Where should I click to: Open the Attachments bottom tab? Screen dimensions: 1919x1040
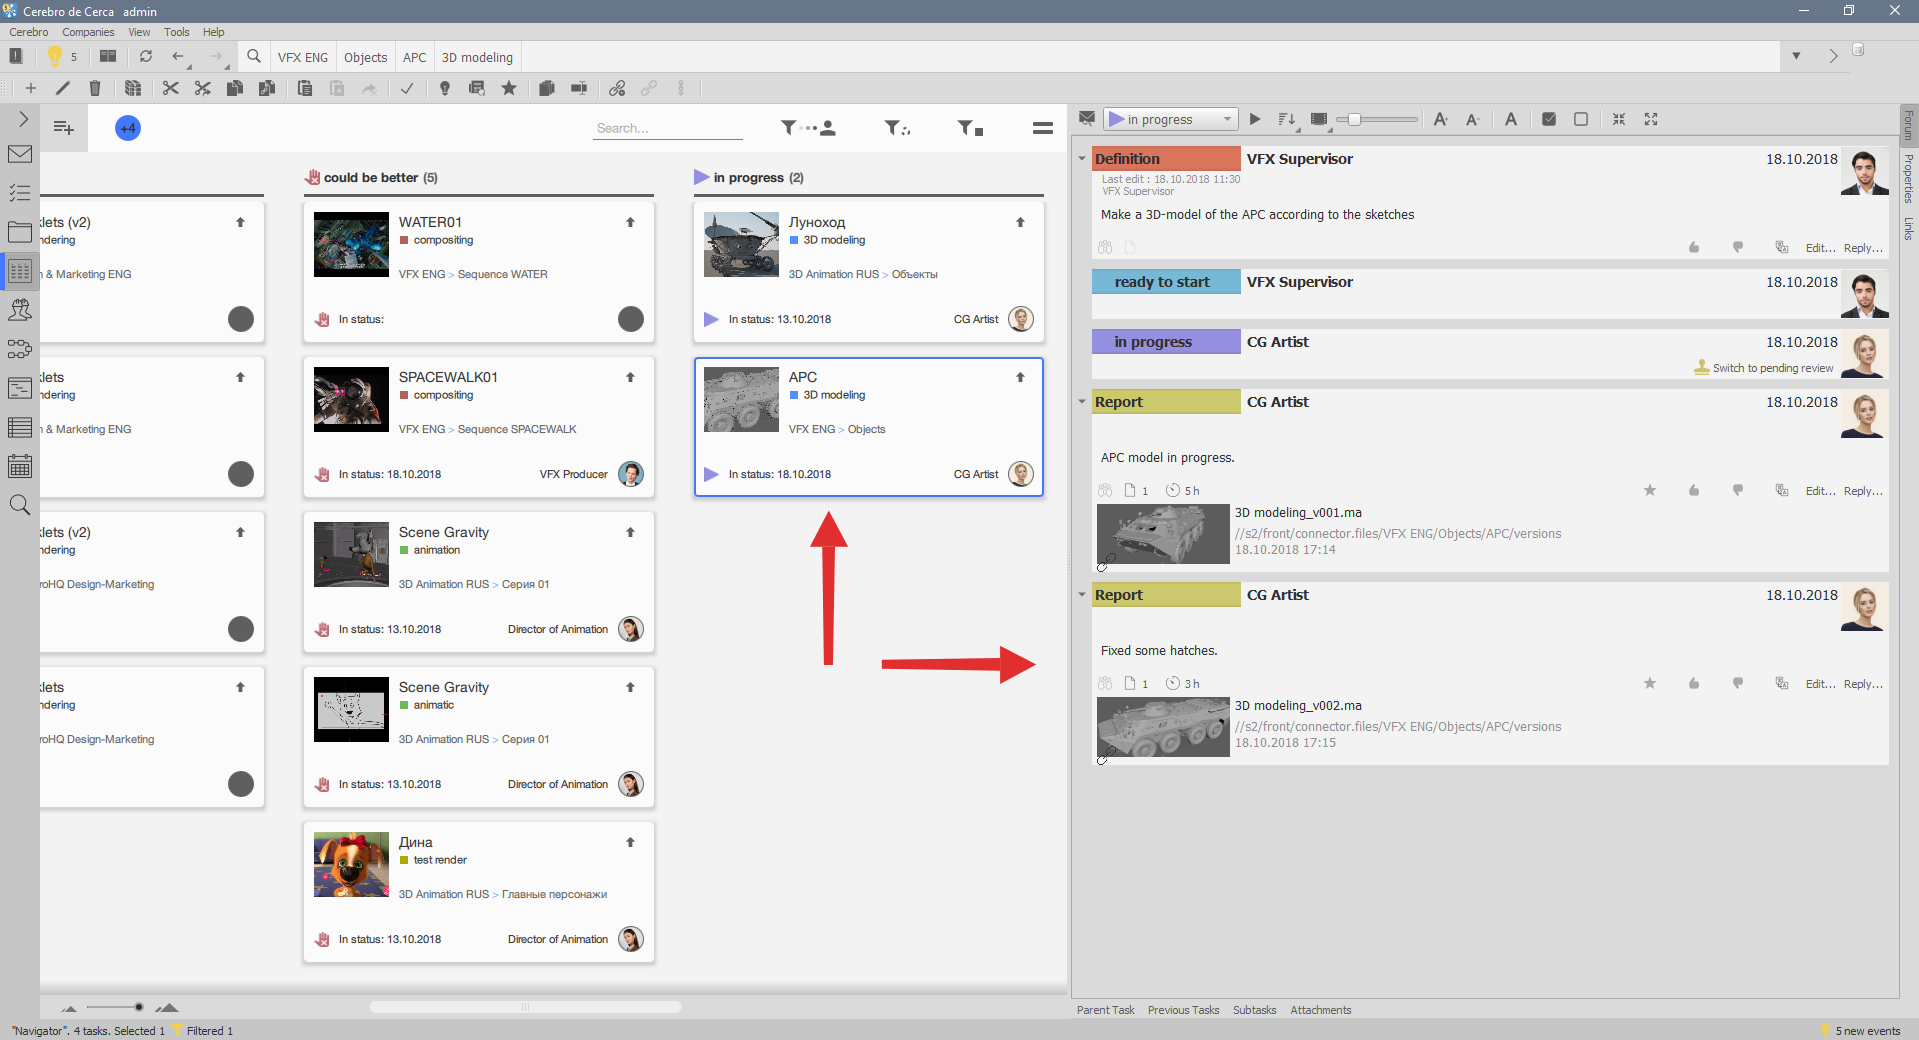(x=1320, y=1010)
